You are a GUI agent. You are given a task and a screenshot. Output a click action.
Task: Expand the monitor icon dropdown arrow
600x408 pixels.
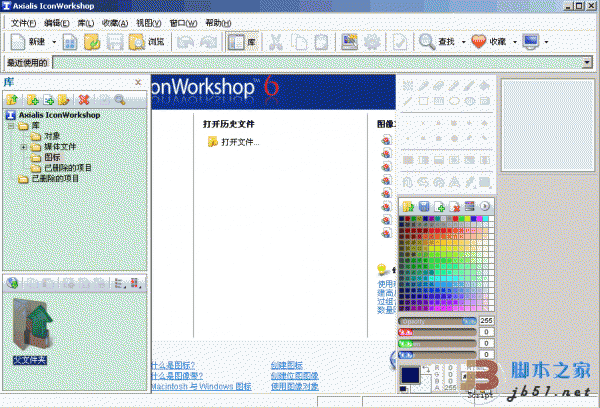pyautogui.click(x=546, y=42)
